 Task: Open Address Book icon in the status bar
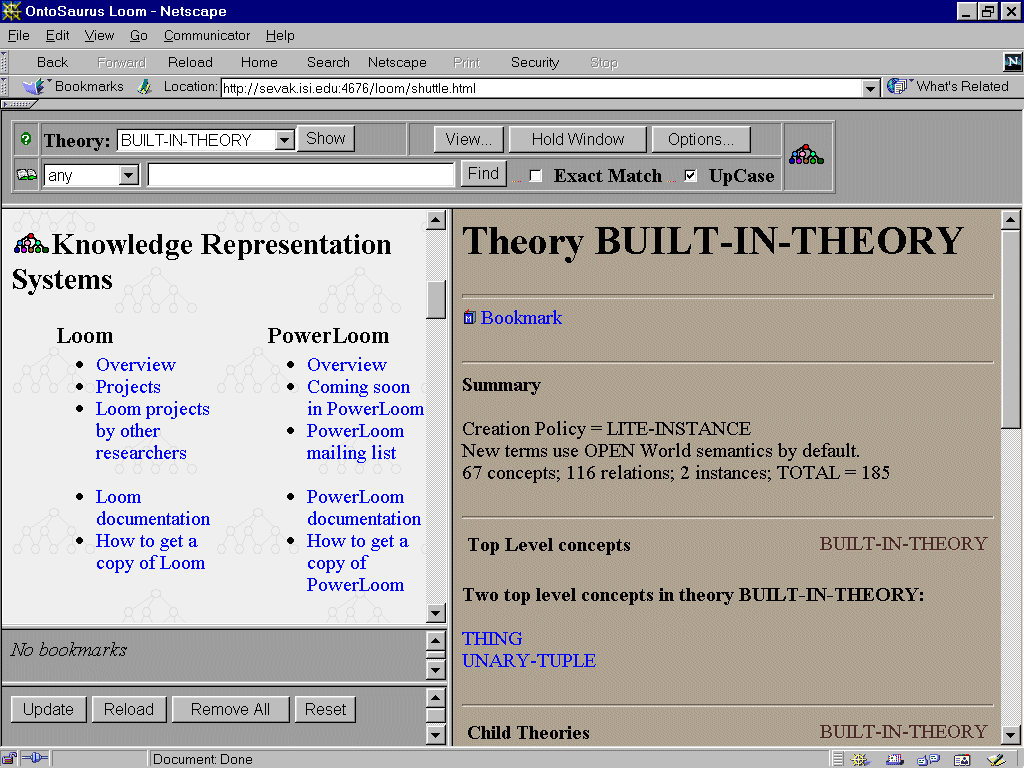tap(962, 759)
